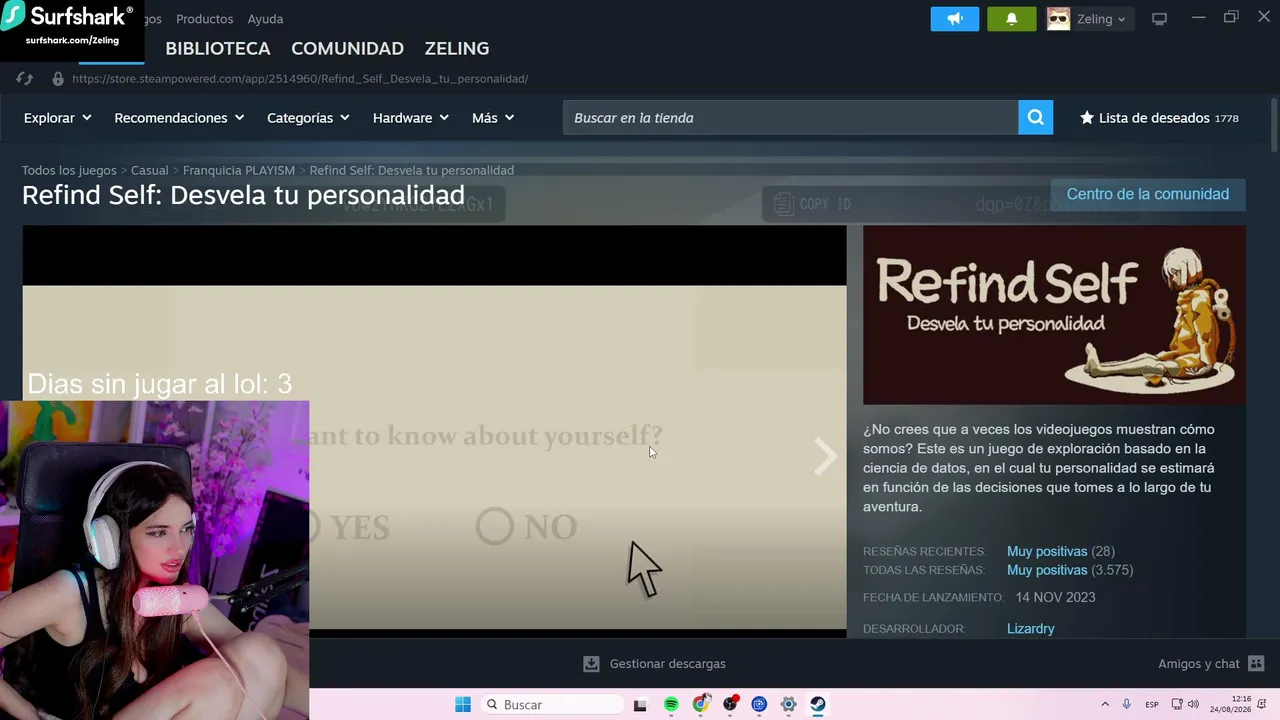Click the microphone icon in system tray
The height and width of the screenshot is (720, 1280).
(1127, 705)
